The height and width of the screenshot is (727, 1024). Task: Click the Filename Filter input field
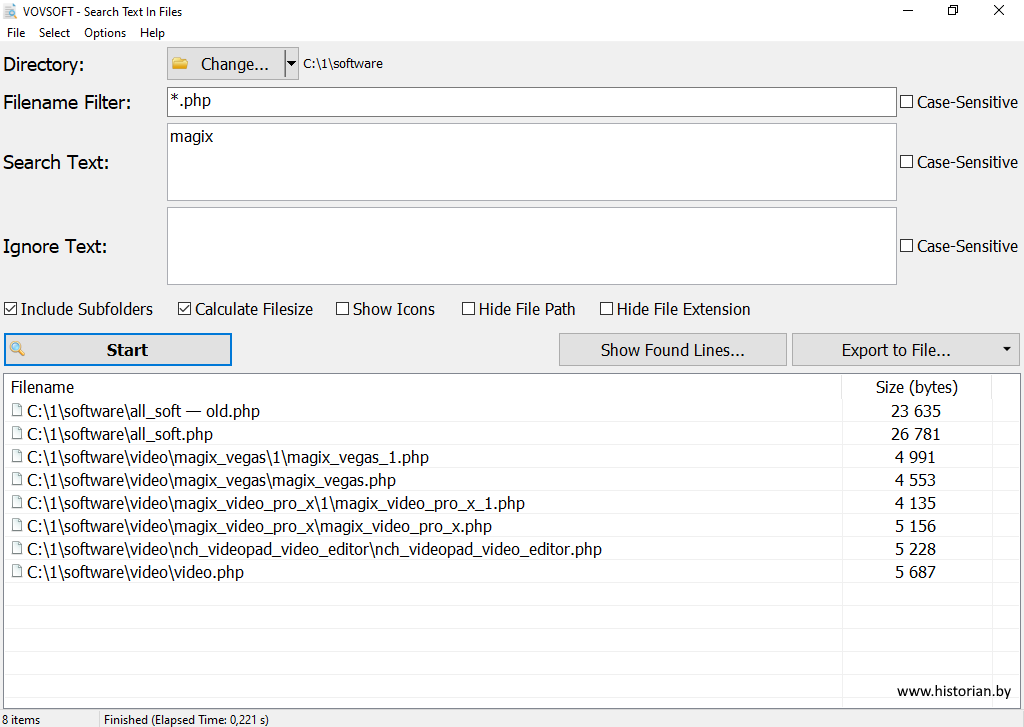tap(531, 102)
